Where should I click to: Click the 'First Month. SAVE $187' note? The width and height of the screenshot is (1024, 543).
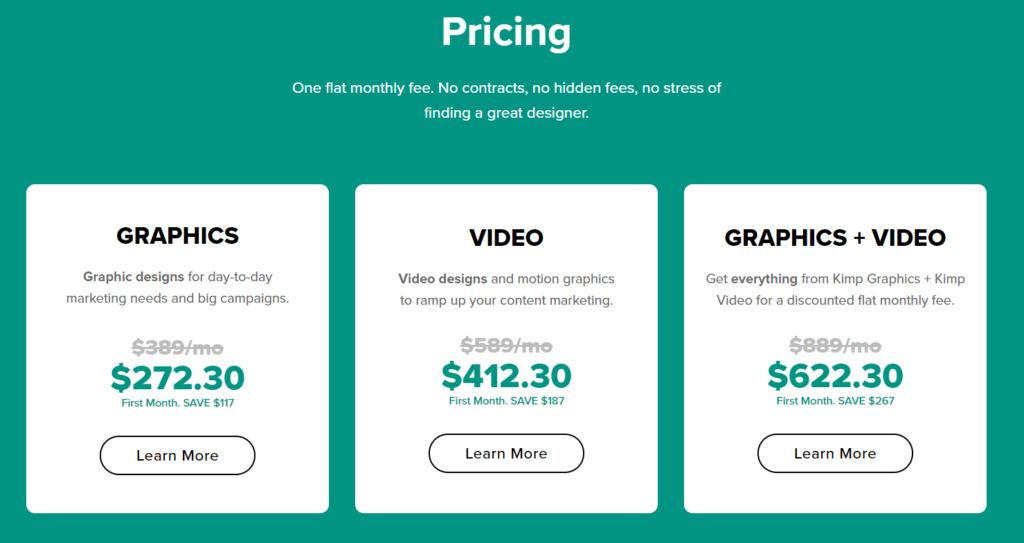click(506, 401)
